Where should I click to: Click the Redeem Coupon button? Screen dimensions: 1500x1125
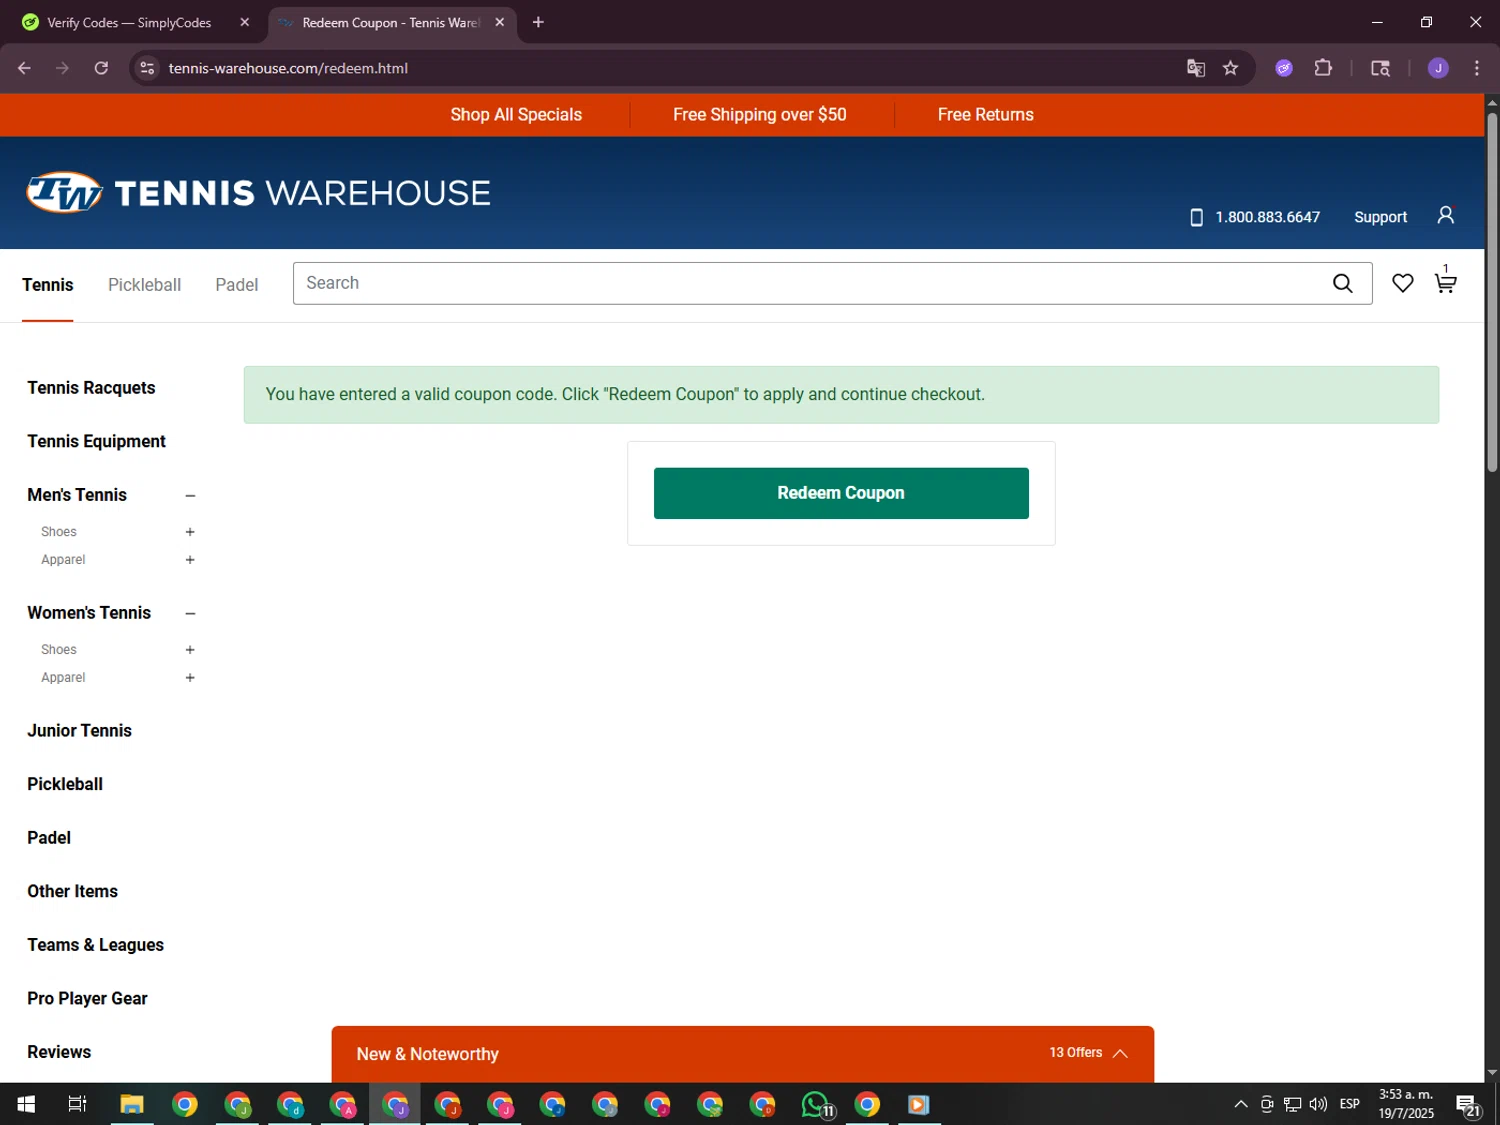pos(841,493)
